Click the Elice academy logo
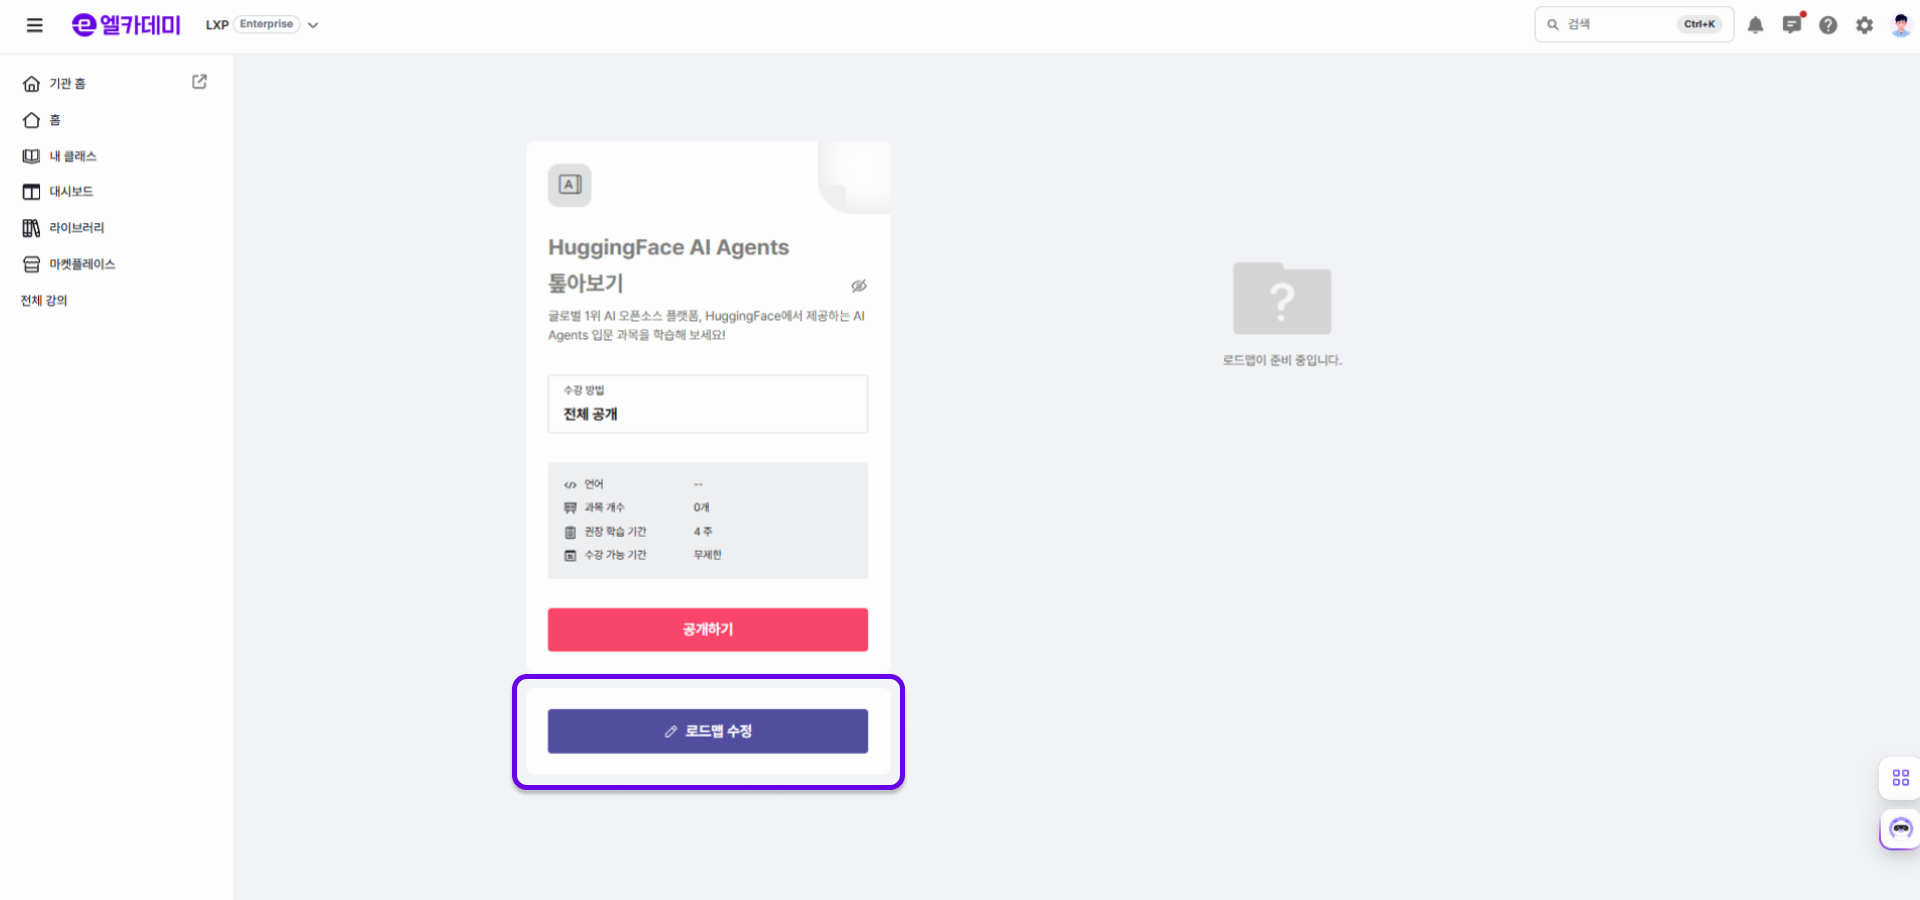The height and width of the screenshot is (900, 1920). coord(126,25)
